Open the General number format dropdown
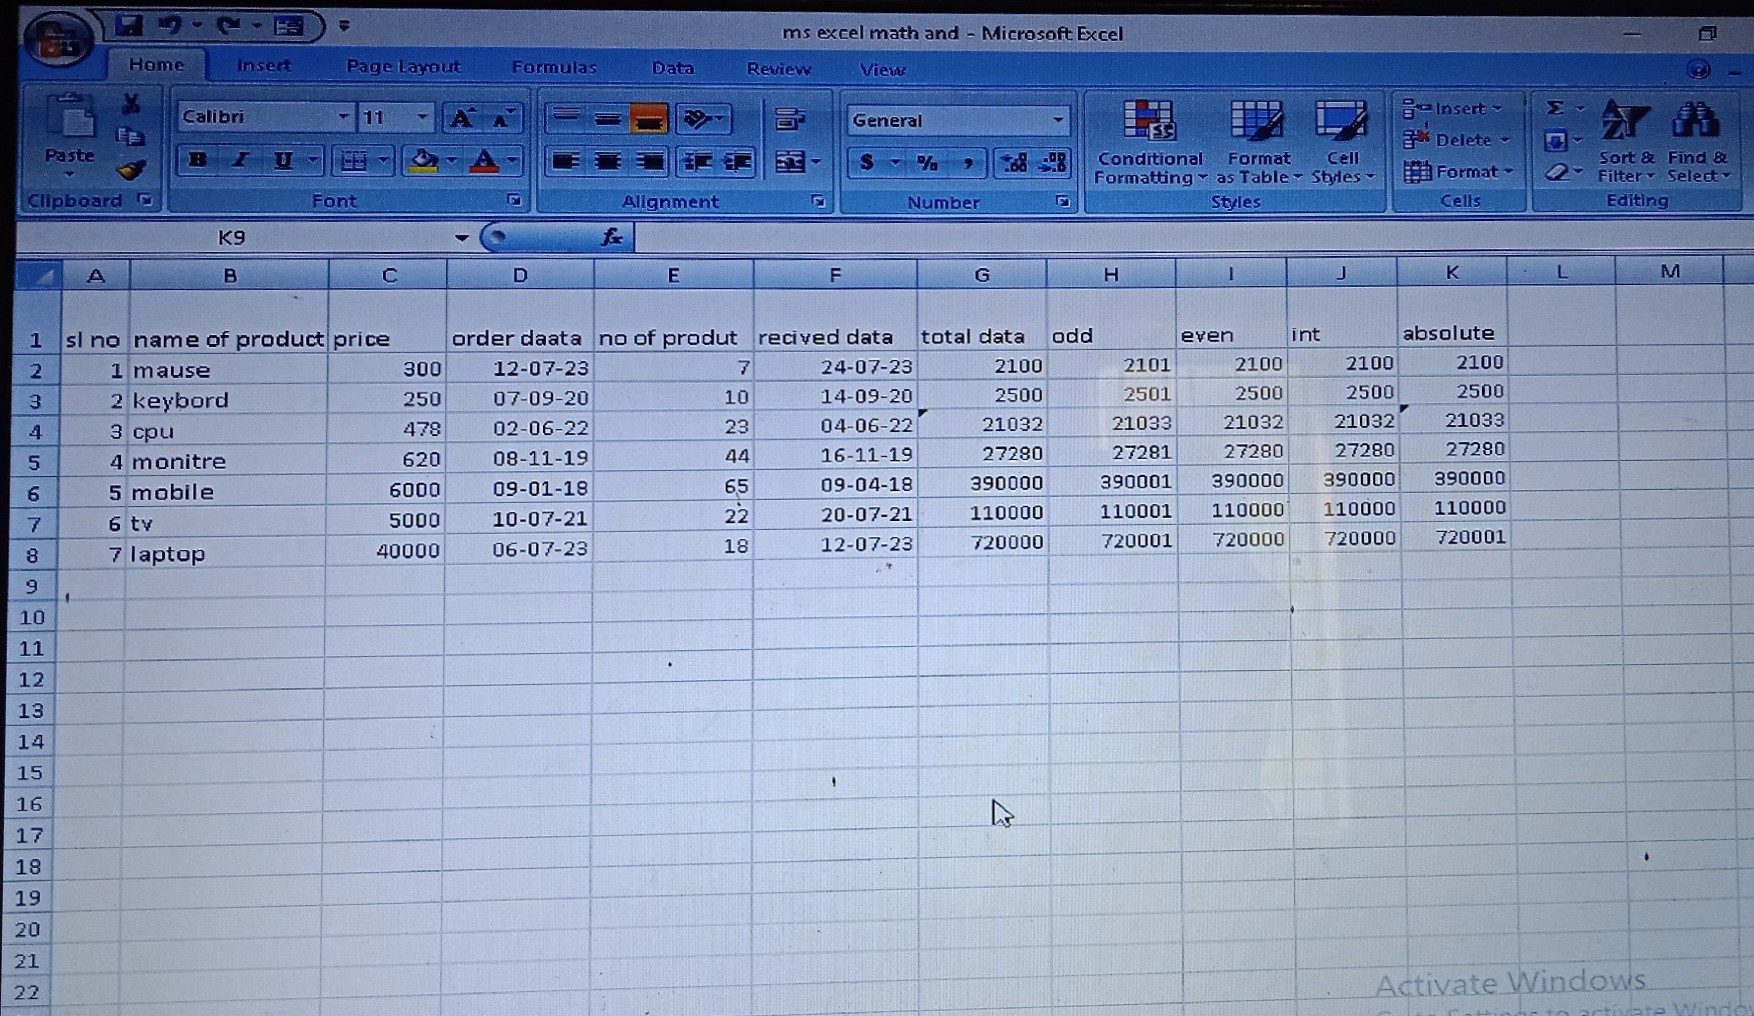Screen dimensions: 1754x1016 (x=1057, y=121)
